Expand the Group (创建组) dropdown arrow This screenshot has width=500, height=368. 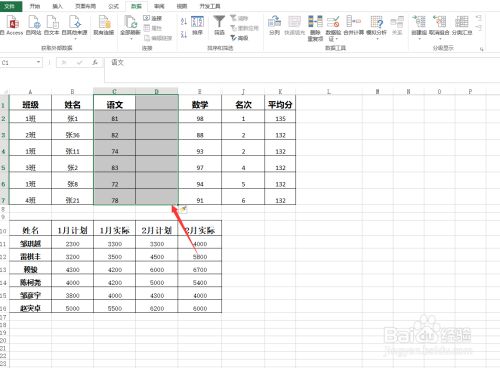point(419,39)
